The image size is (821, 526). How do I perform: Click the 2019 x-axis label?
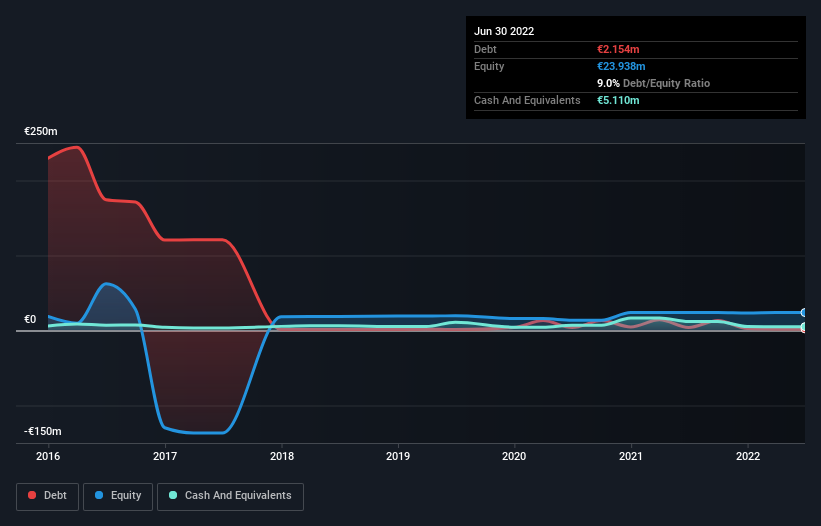point(398,456)
